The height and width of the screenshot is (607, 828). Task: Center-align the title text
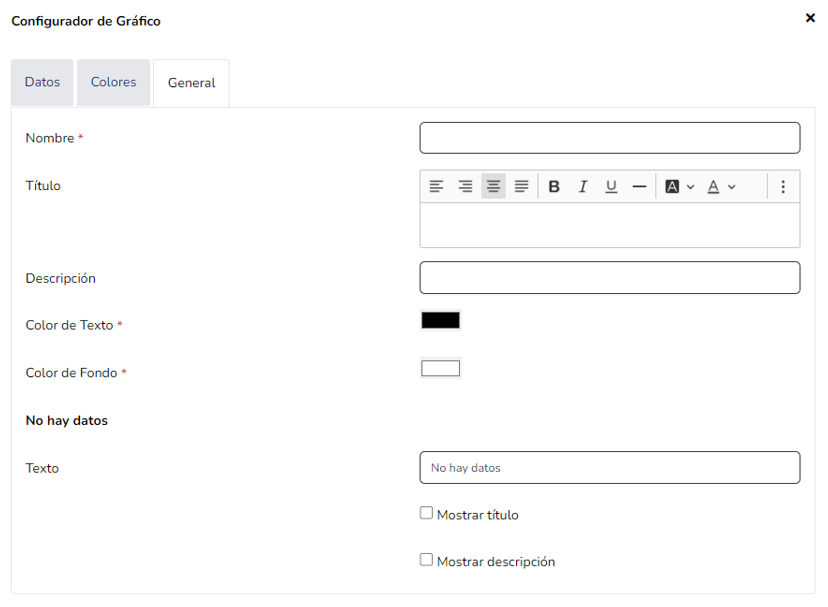point(493,187)
